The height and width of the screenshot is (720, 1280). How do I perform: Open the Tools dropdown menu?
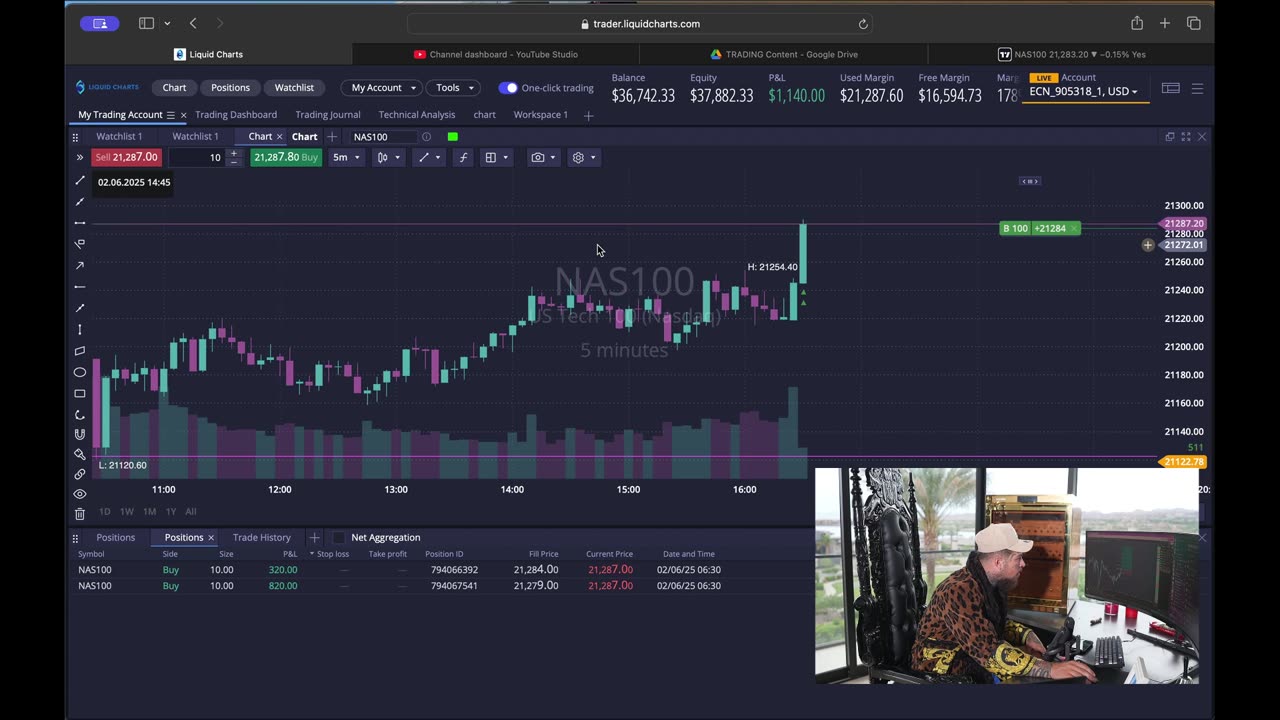454,88
